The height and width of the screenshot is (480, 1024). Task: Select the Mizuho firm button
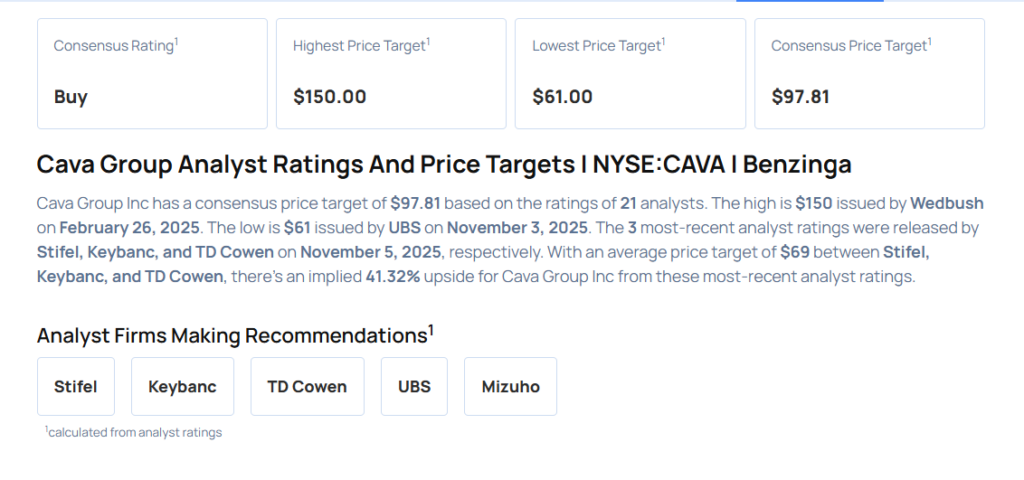510,386
